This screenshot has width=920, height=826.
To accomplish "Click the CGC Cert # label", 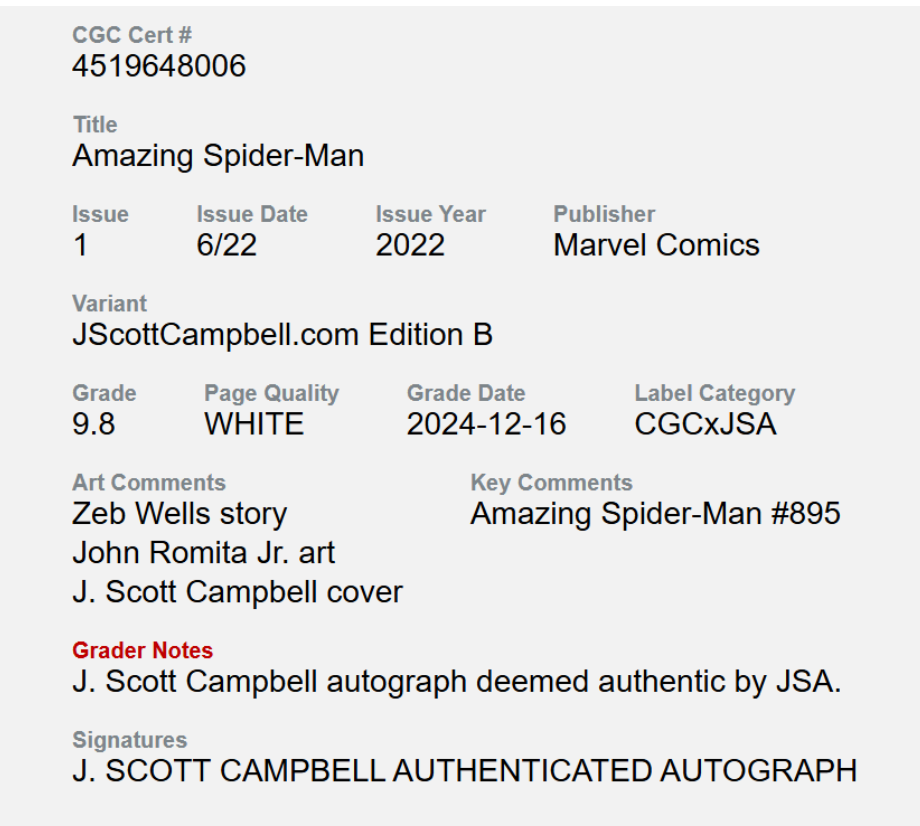I will click(x=132, y=35).
